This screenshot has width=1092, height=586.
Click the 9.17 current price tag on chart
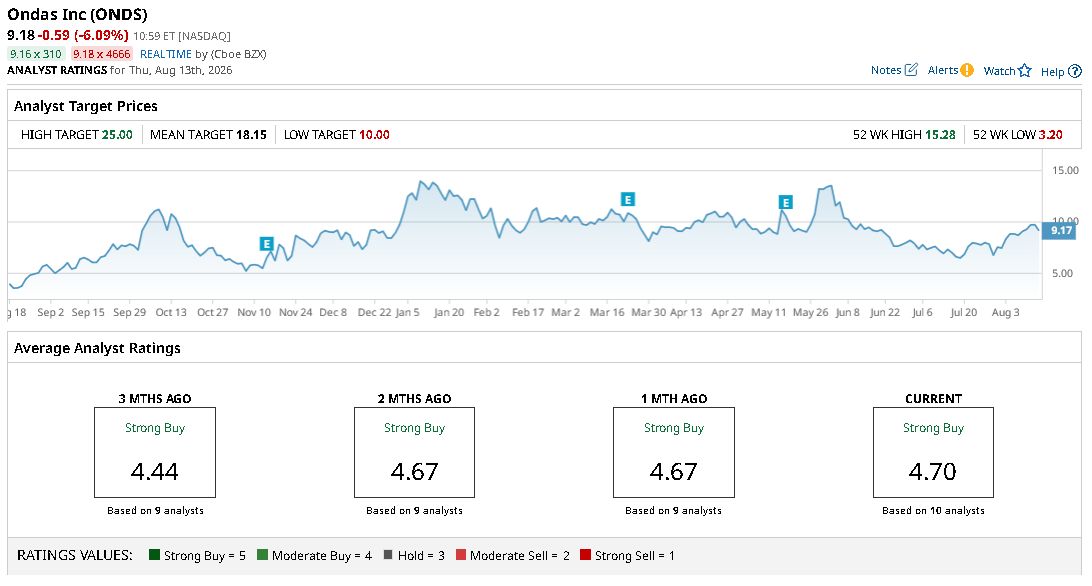(1059, 231)
